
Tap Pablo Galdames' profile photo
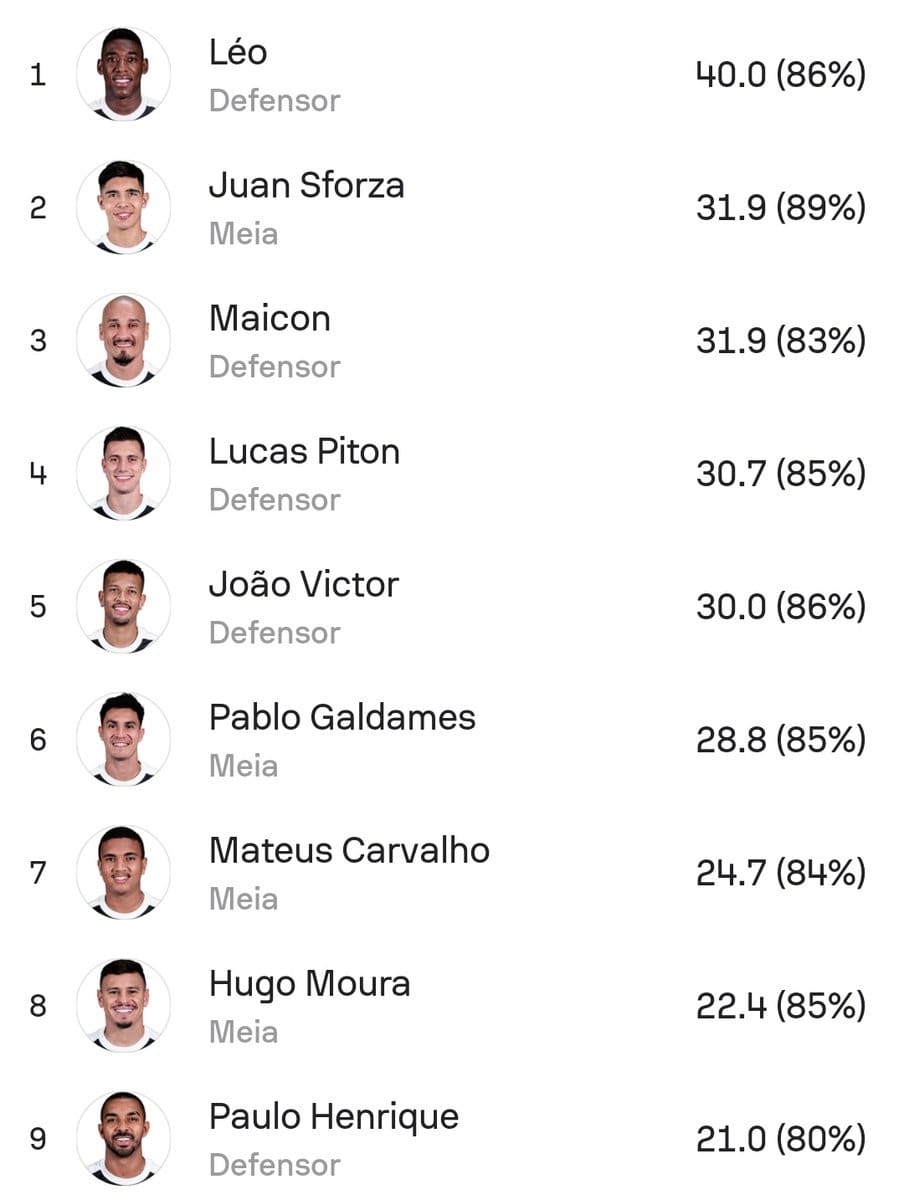coord(123,740)
